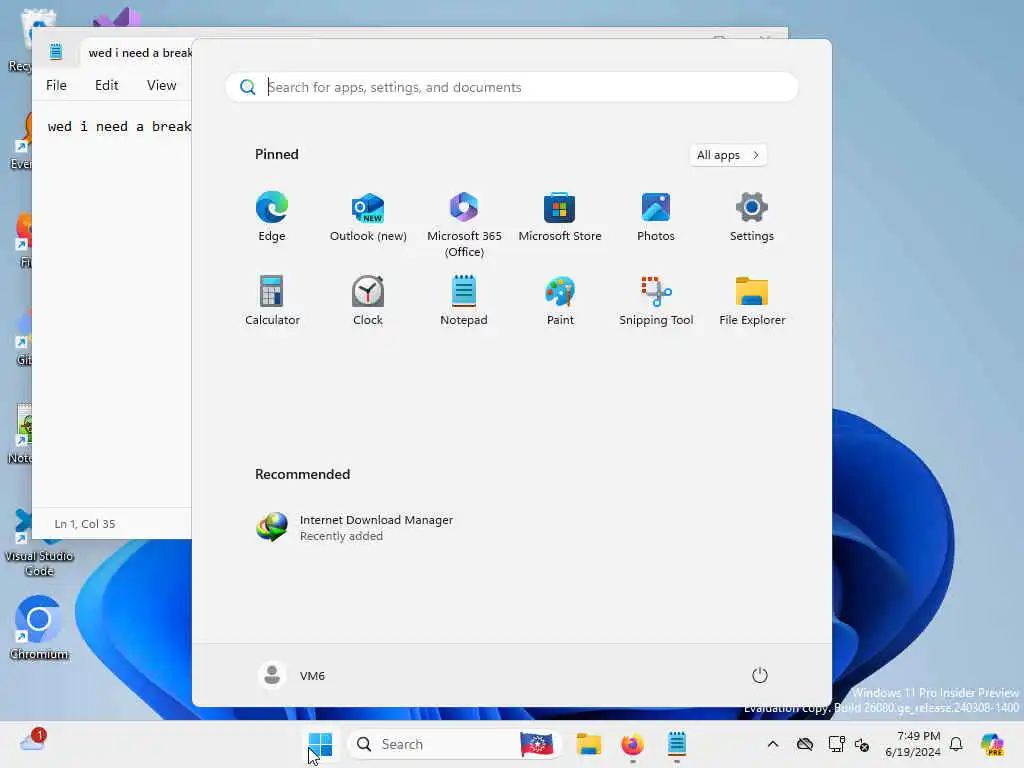Viewport: 1024px width, 768px height.
Task: Launch the Snipping Tool
Action: (656, 300)
